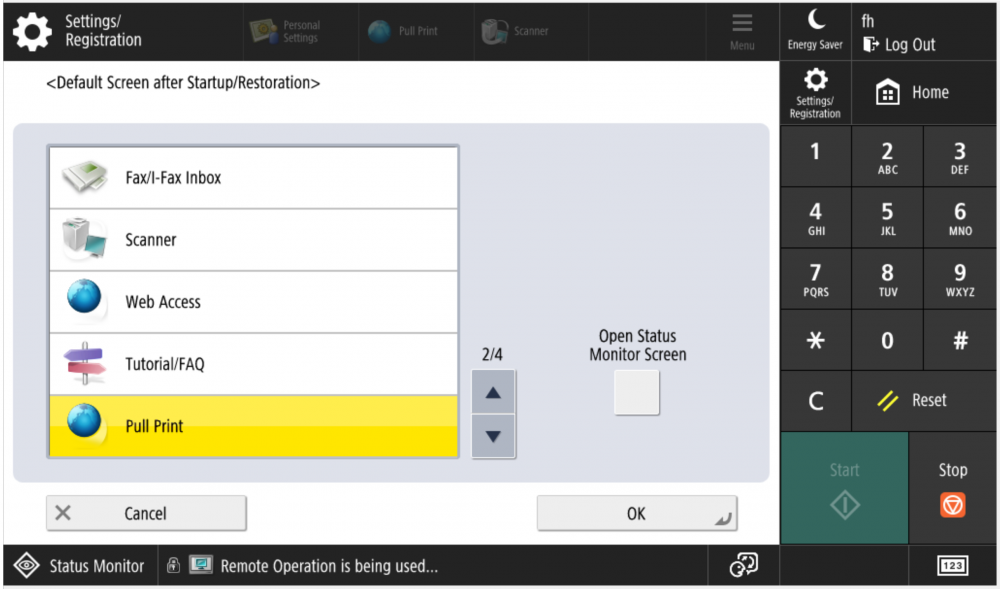This screenshot has width=1000, height=589.
Task: Select Tutorial/FAQ in the list
Action: coord(253,364)
